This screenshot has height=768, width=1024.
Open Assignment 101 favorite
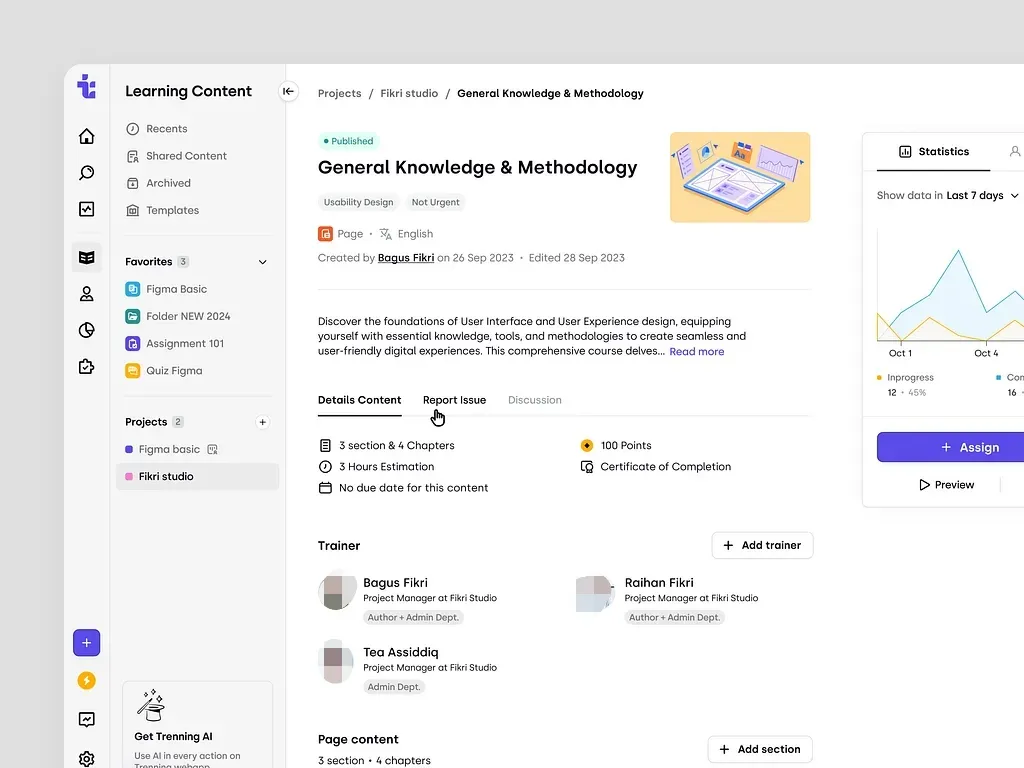tap(174, 344)
